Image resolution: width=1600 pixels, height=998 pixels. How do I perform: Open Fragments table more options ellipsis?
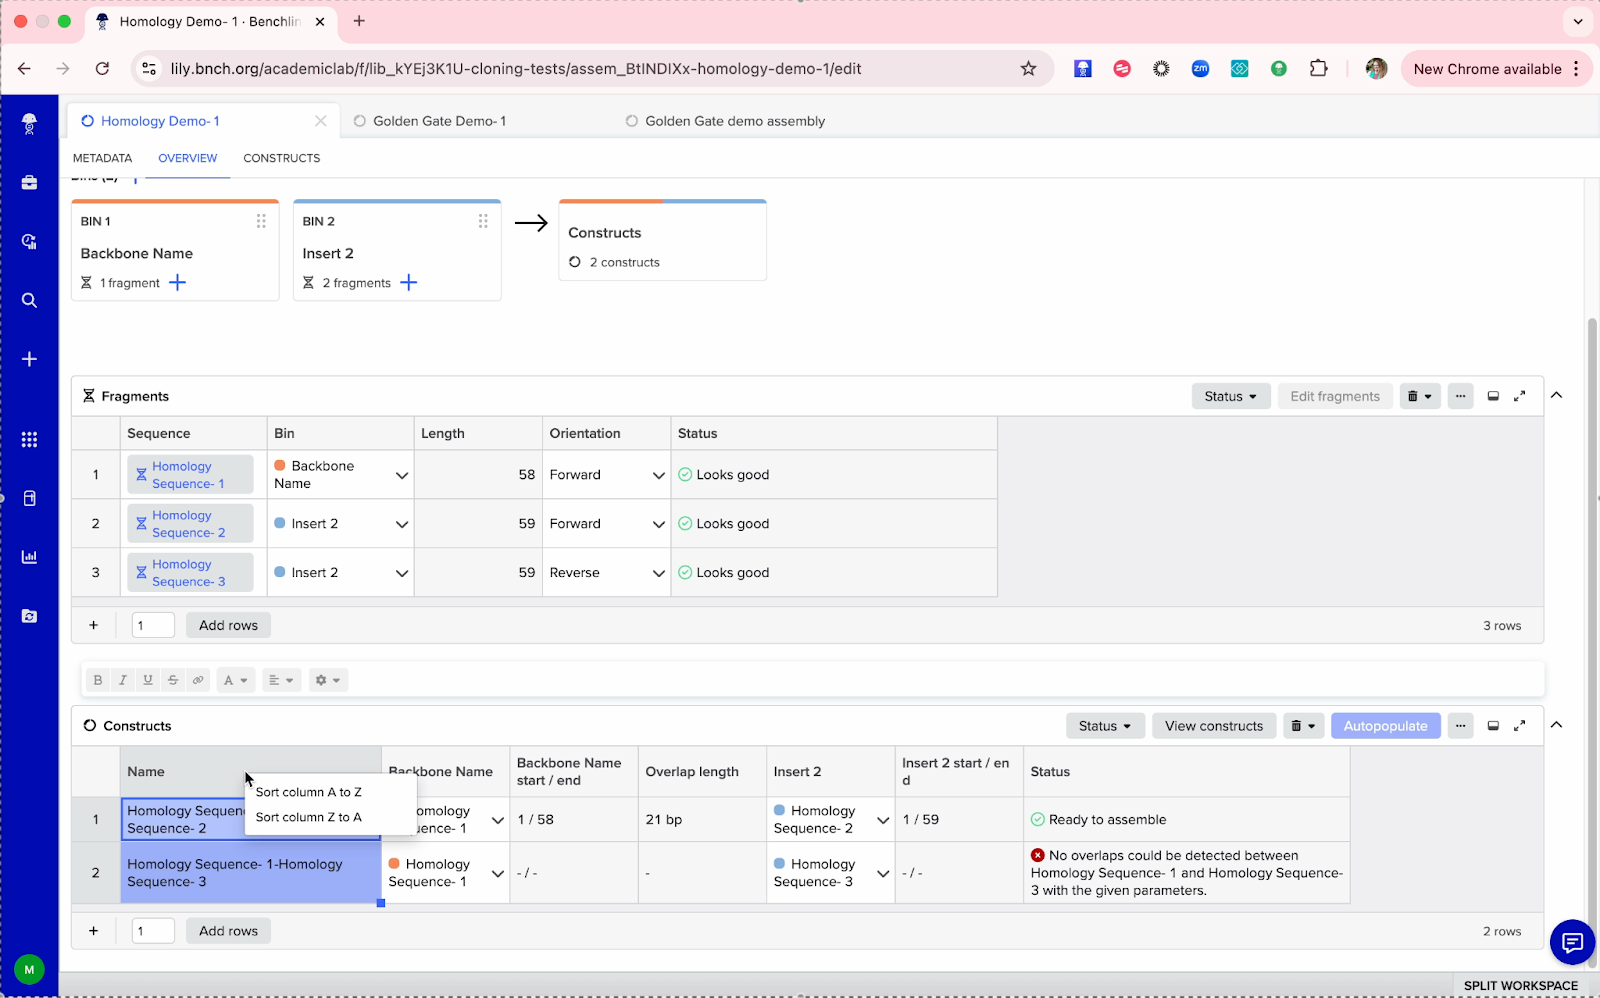coord(1460,396)
